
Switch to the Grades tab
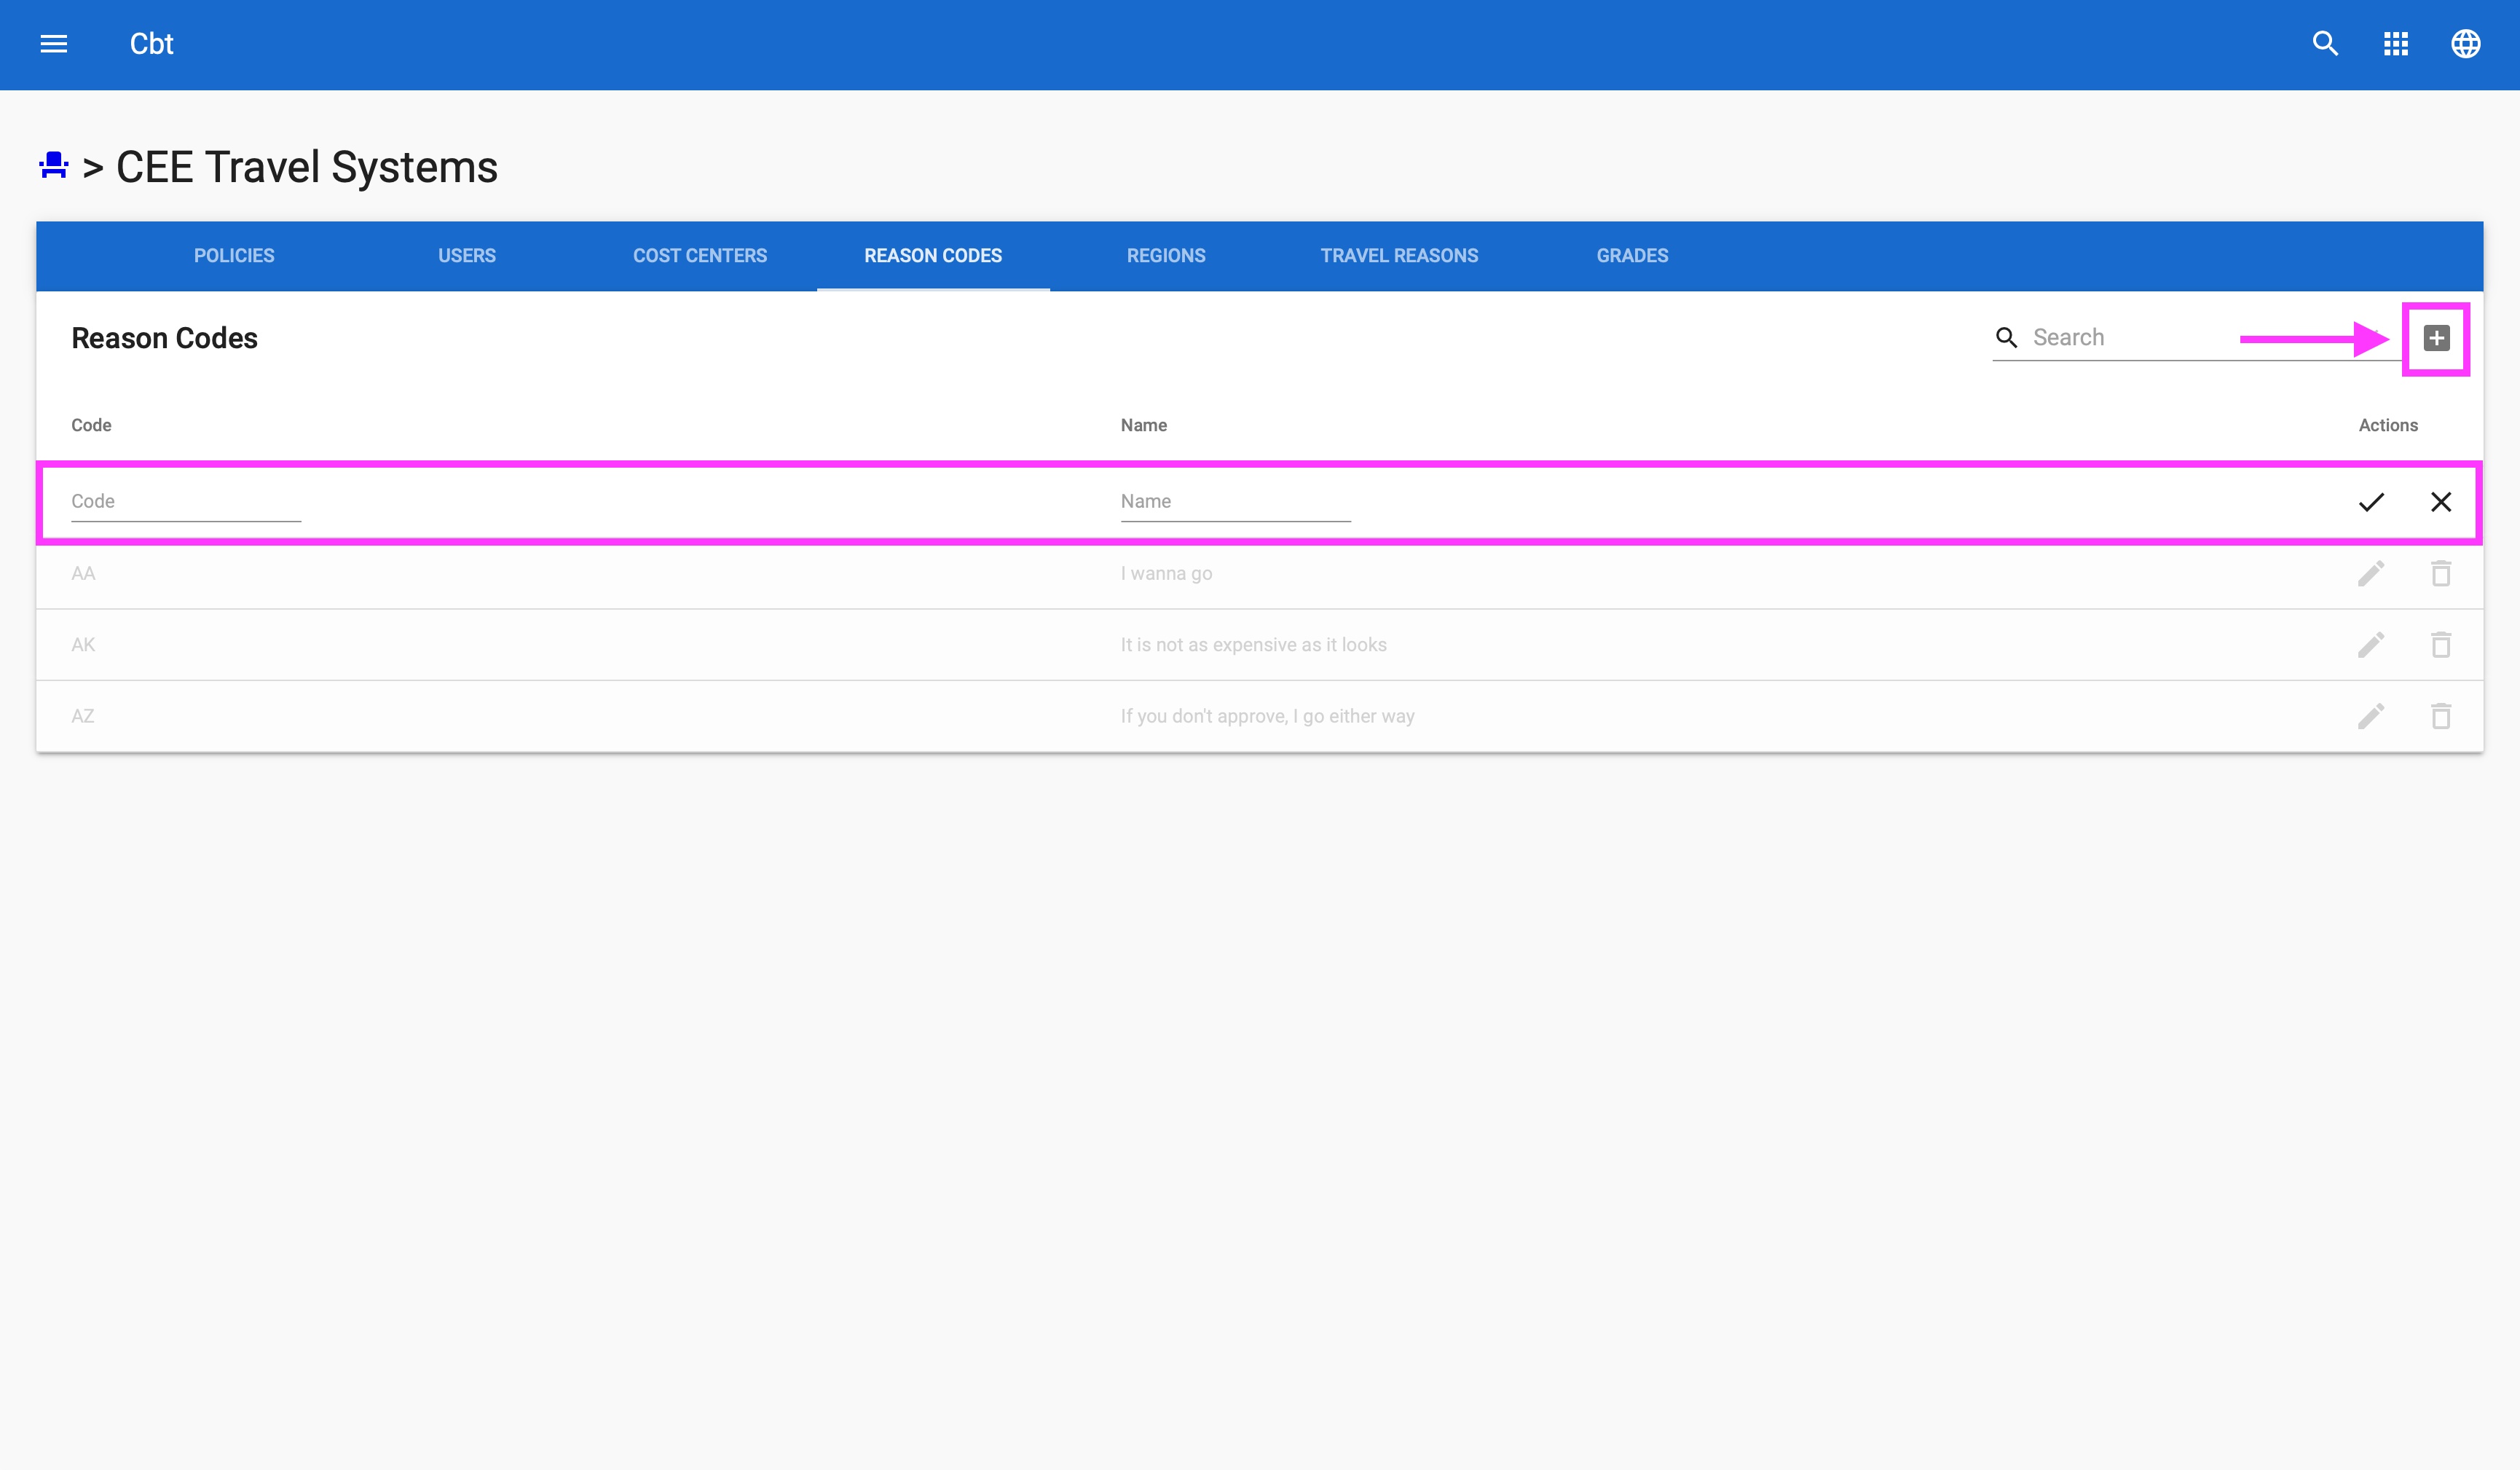coord(1632,256)
